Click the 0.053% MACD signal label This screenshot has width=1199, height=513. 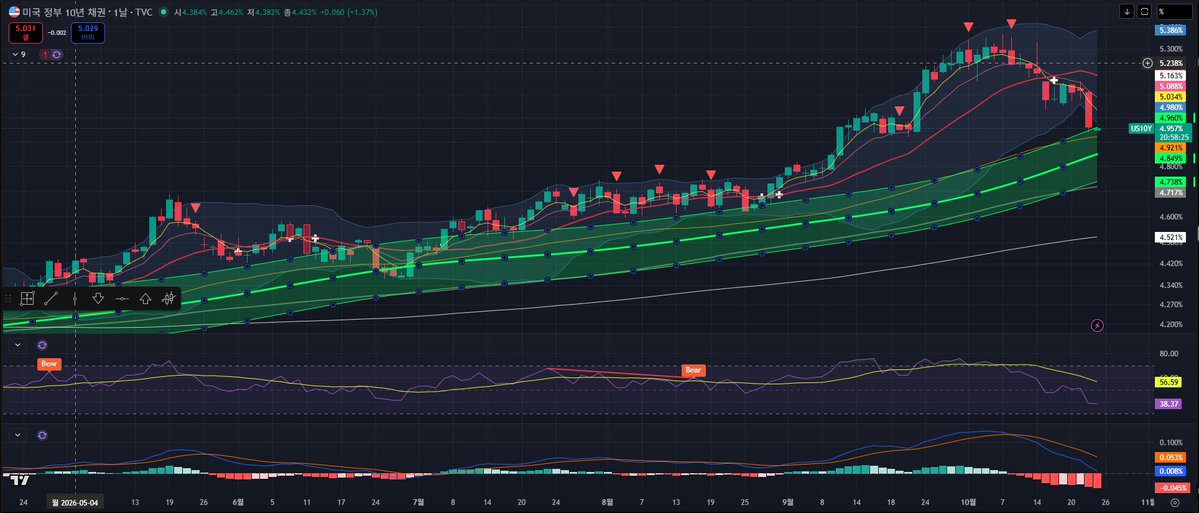pos(1171,457)
